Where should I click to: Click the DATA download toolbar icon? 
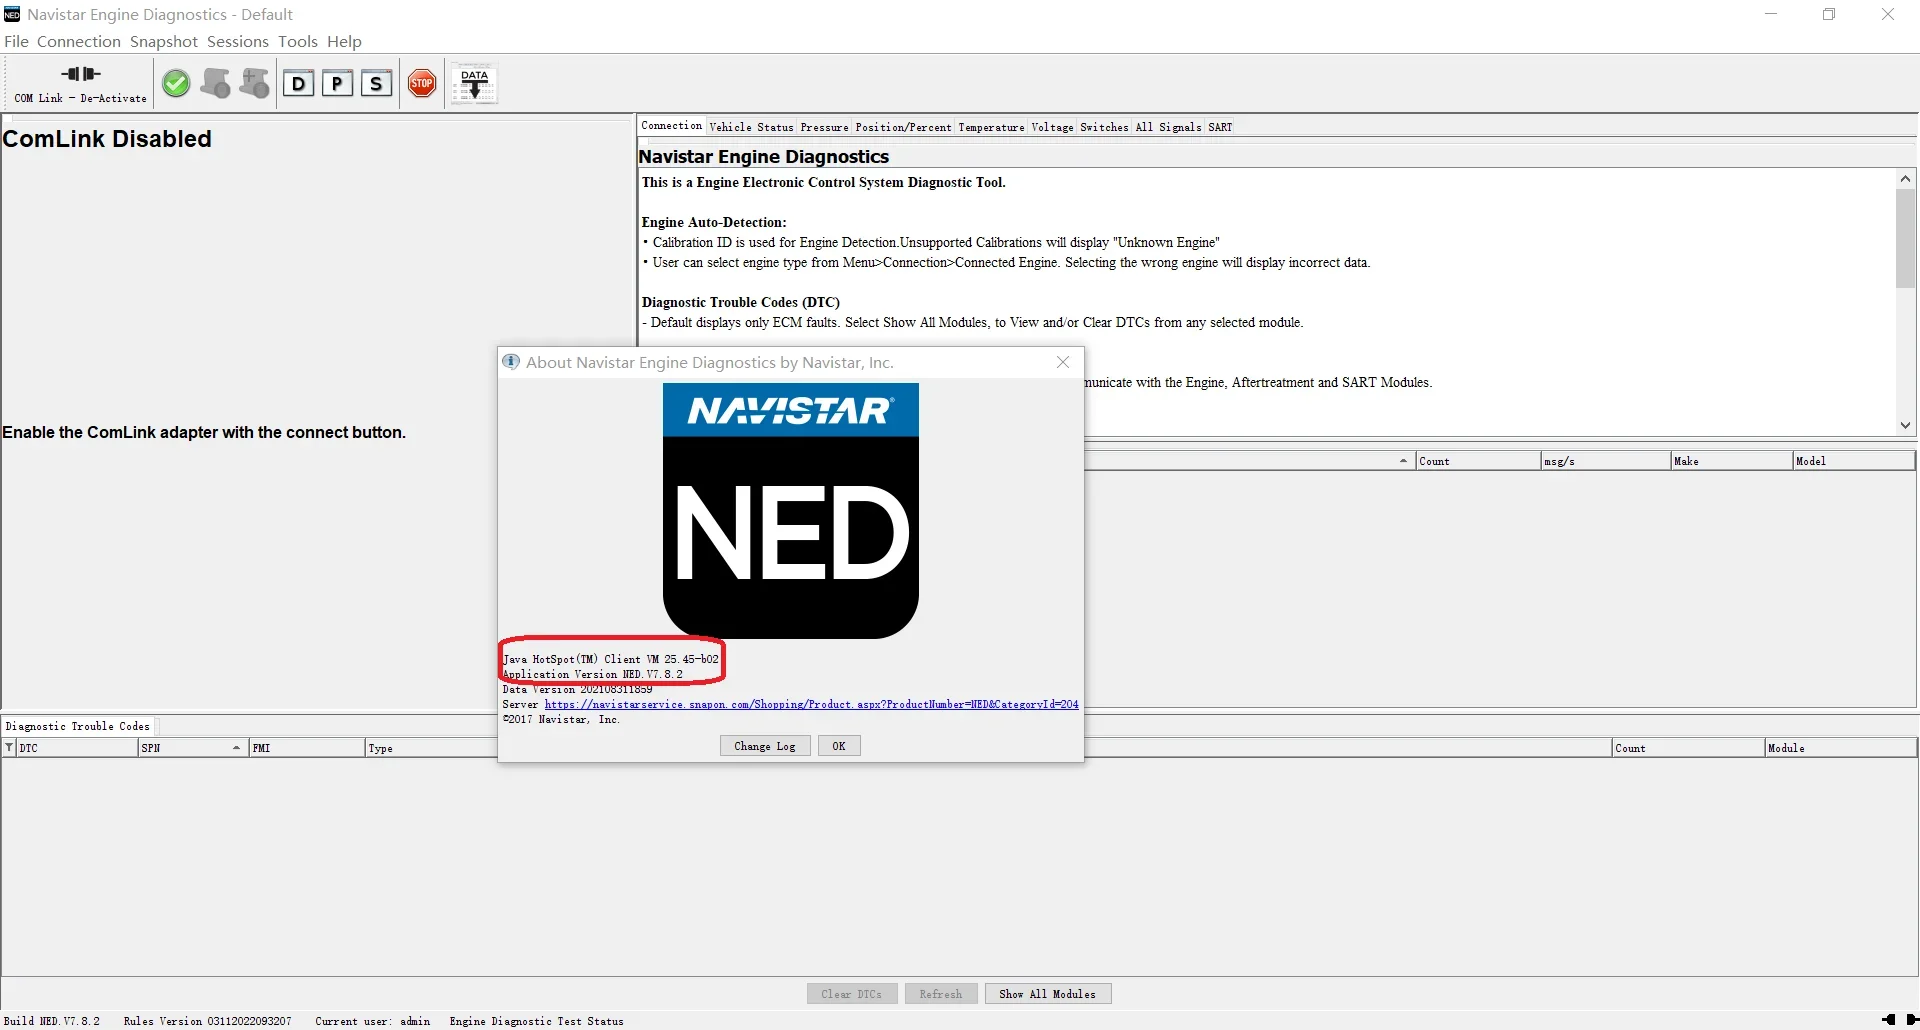(x=474, y=84)
